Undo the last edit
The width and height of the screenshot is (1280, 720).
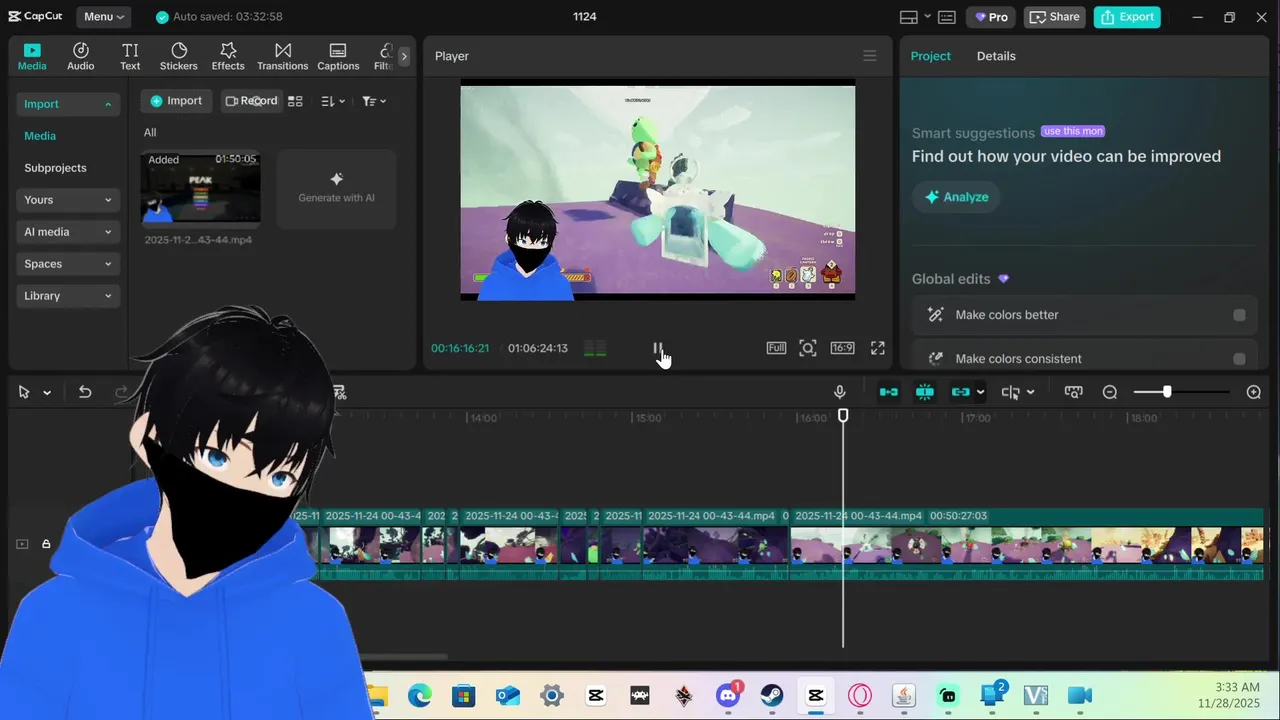click(85, 392)
